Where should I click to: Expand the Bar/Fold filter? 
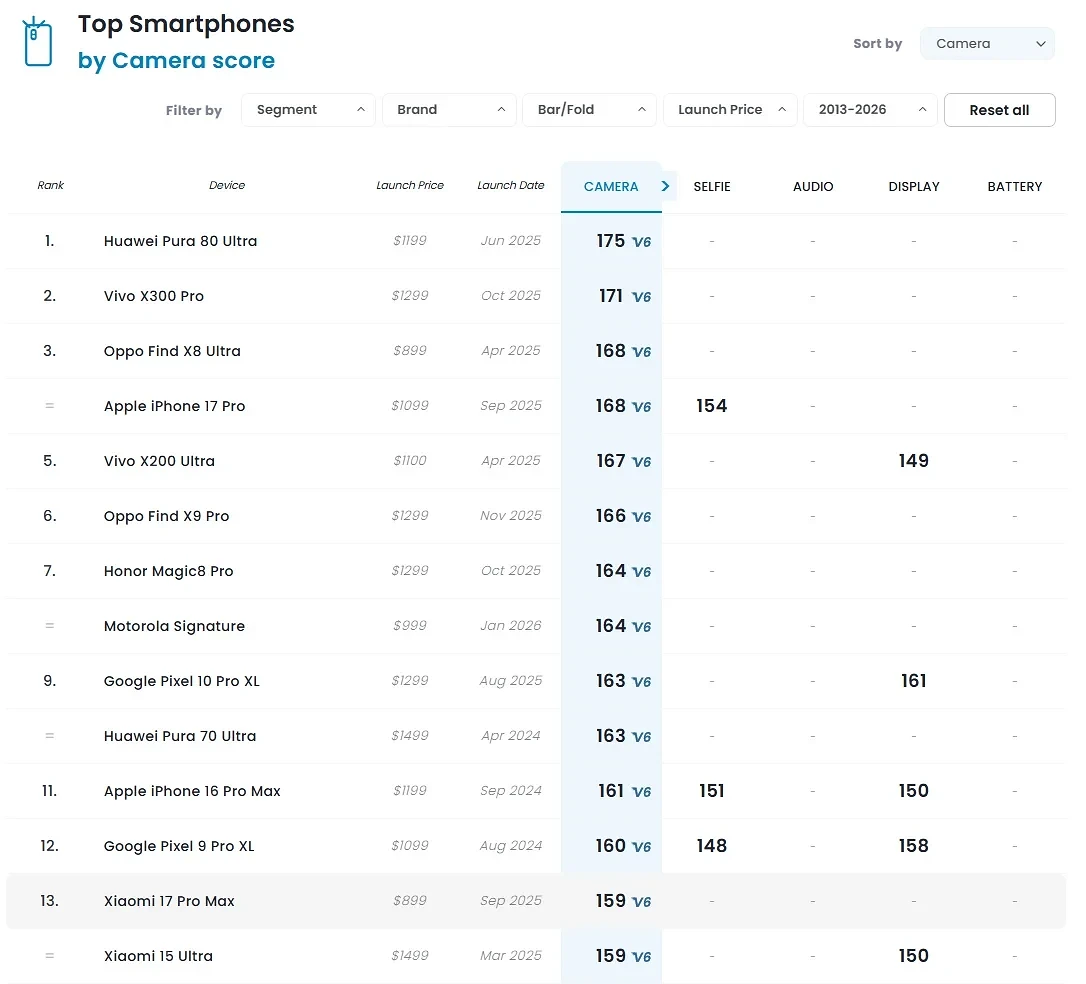589,110
